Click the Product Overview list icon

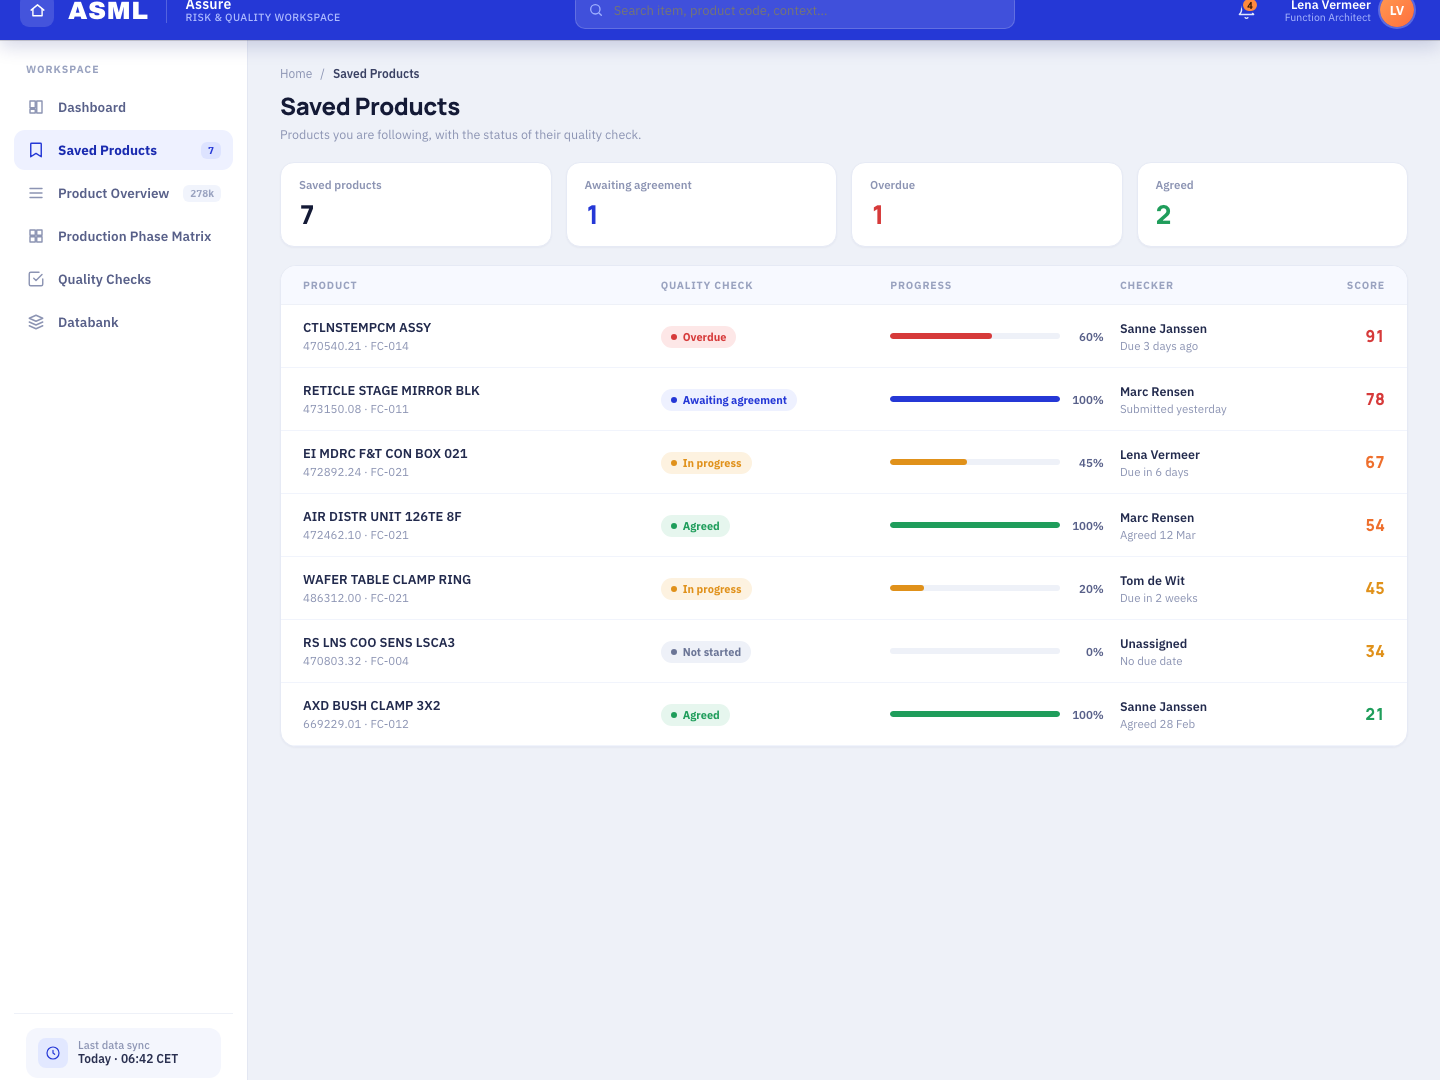(36, 193)
